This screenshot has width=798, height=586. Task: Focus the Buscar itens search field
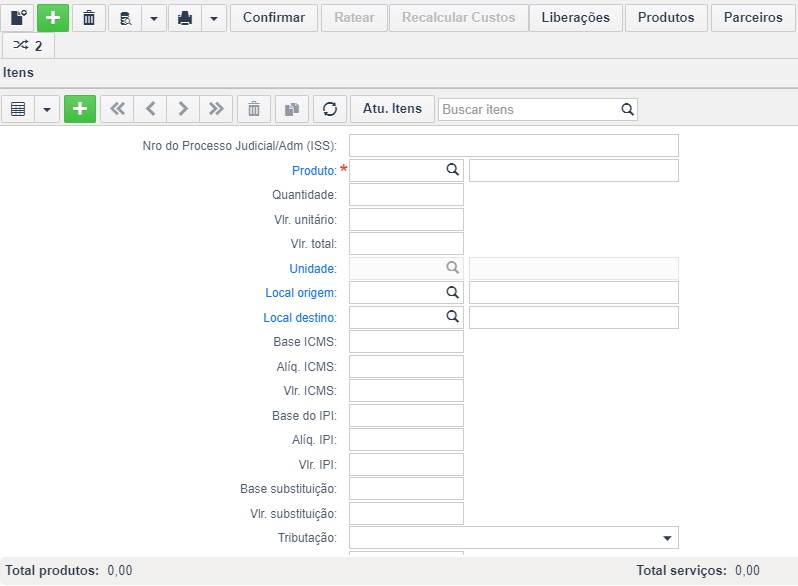528,109
